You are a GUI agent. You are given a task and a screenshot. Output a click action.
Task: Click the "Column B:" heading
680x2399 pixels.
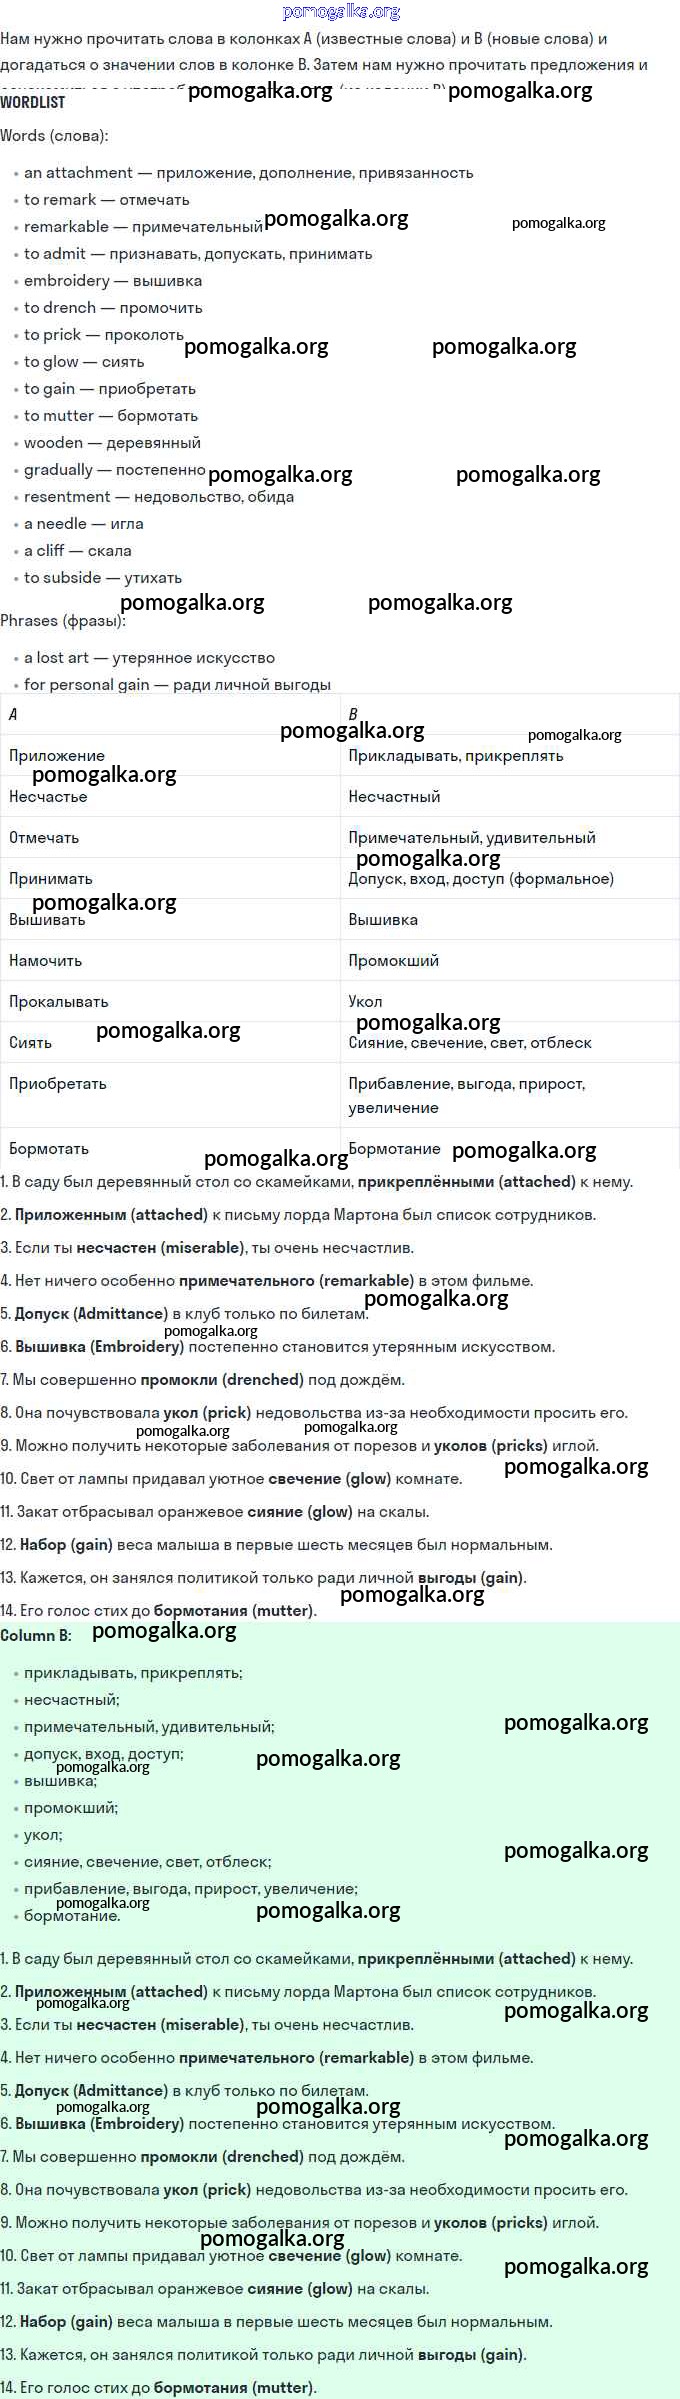[36, 1636]
